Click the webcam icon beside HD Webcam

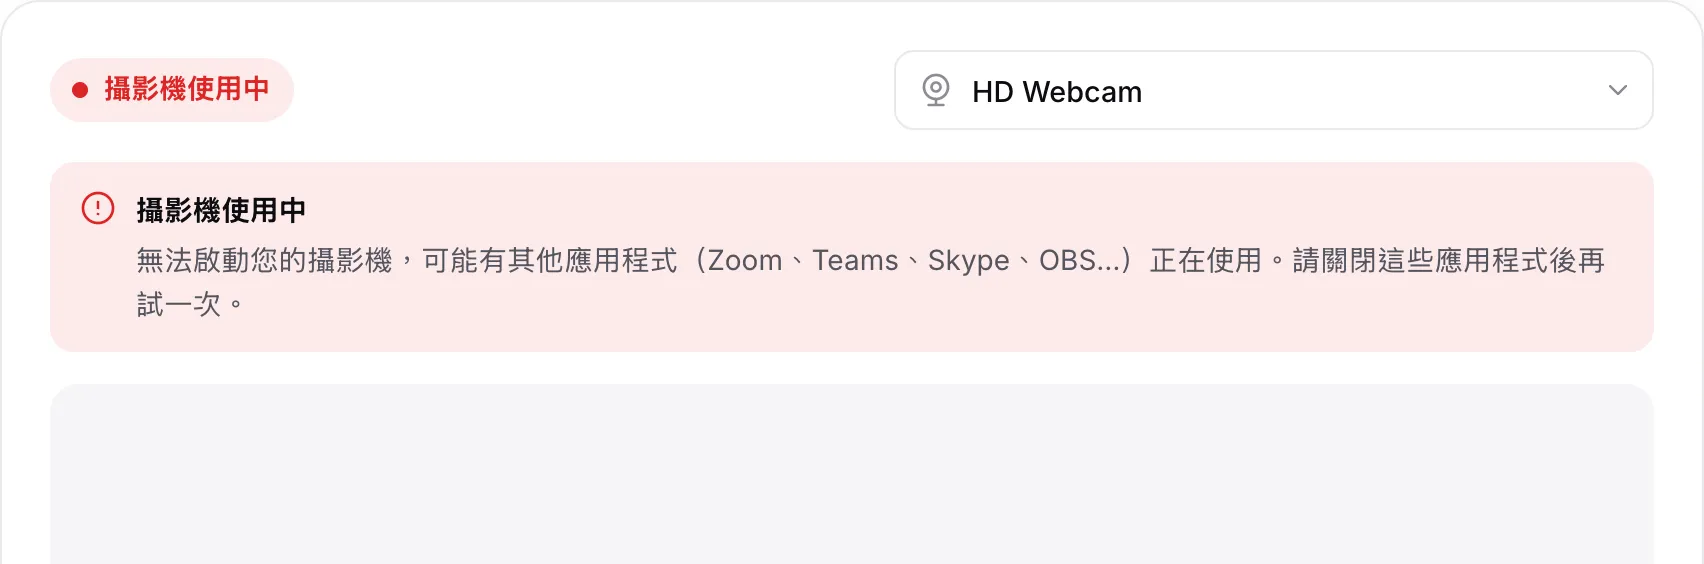(935, 90)
